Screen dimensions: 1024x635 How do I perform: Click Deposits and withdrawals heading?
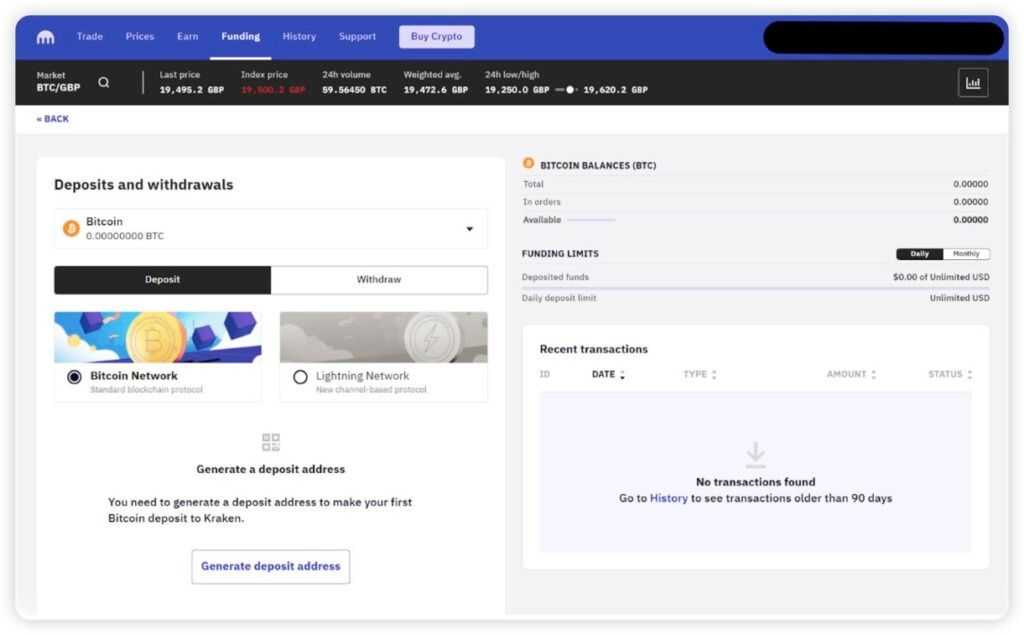pyautogui.click(x=144, y=185)
